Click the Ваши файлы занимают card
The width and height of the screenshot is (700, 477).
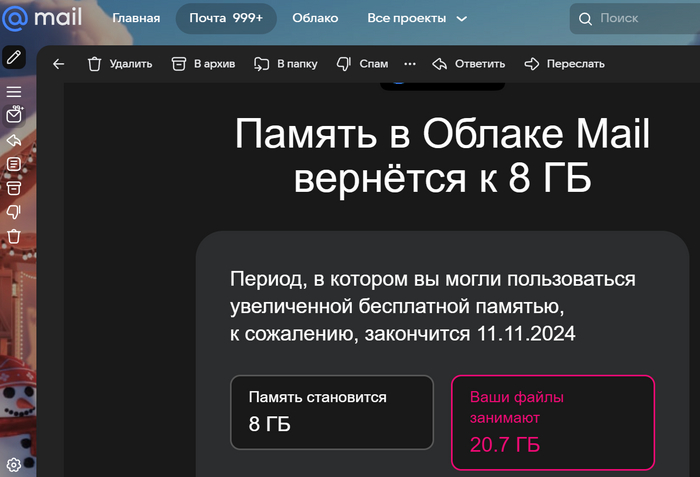click(x=553, y=423)
